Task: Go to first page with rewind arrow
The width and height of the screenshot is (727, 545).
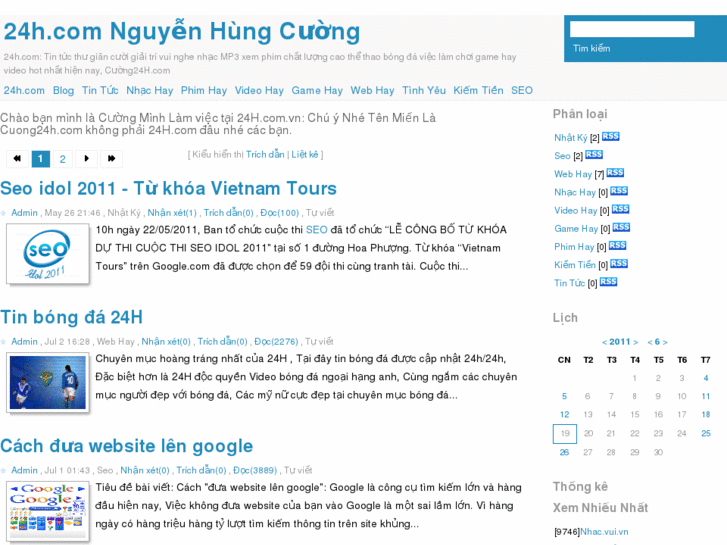Action: (17, 159)
